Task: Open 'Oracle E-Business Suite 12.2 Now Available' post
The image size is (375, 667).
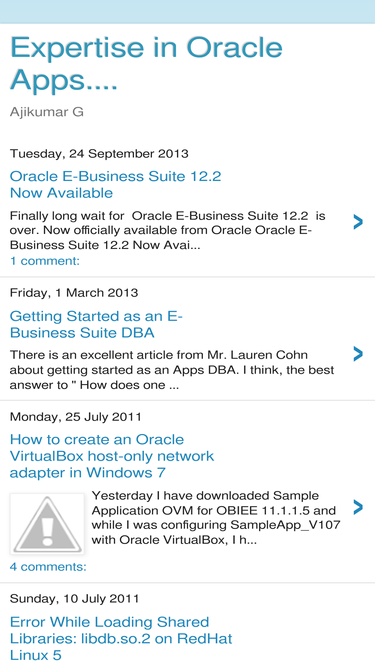Action: 116,184
